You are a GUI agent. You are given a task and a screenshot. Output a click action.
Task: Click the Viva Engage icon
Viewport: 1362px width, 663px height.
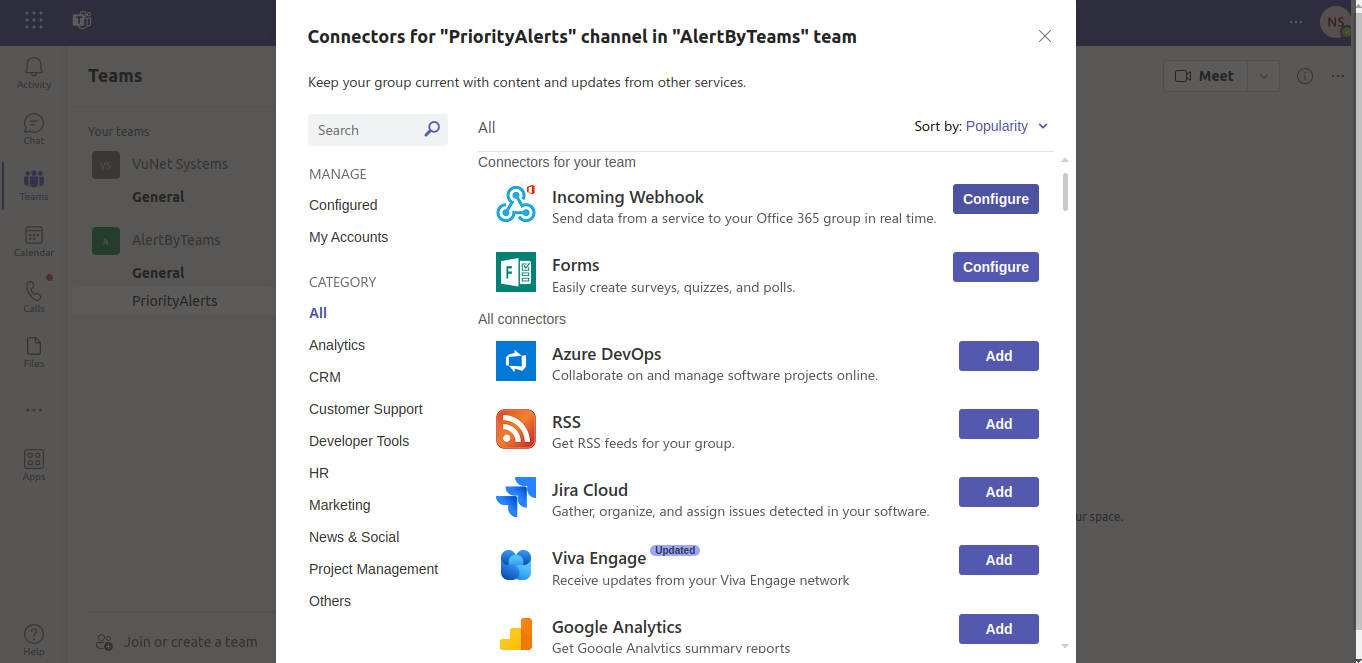(516, 565)
